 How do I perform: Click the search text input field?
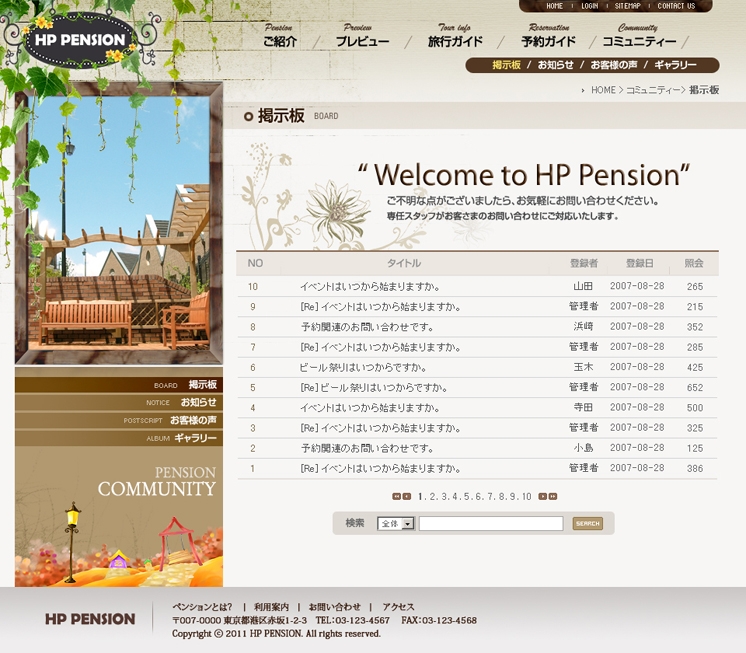coord(490,523)
